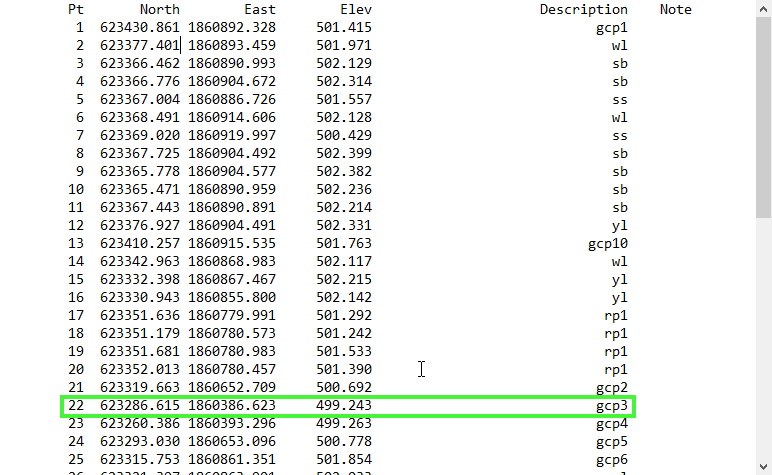Click the scrollbar up arrow
The width and height of the screenshot is (772, 475).
[763, 8]
